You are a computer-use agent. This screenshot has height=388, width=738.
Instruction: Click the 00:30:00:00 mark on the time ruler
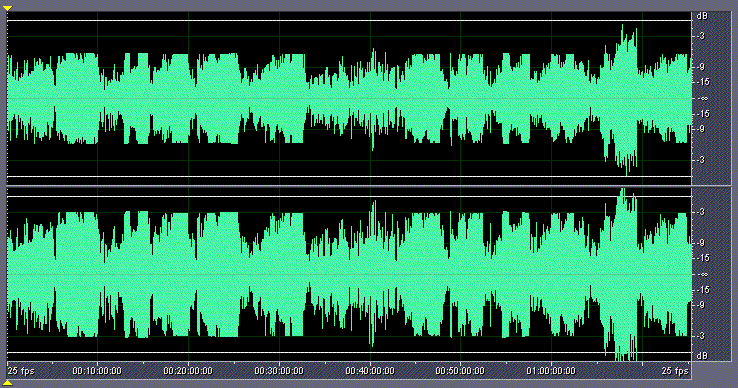coord(279,371)
